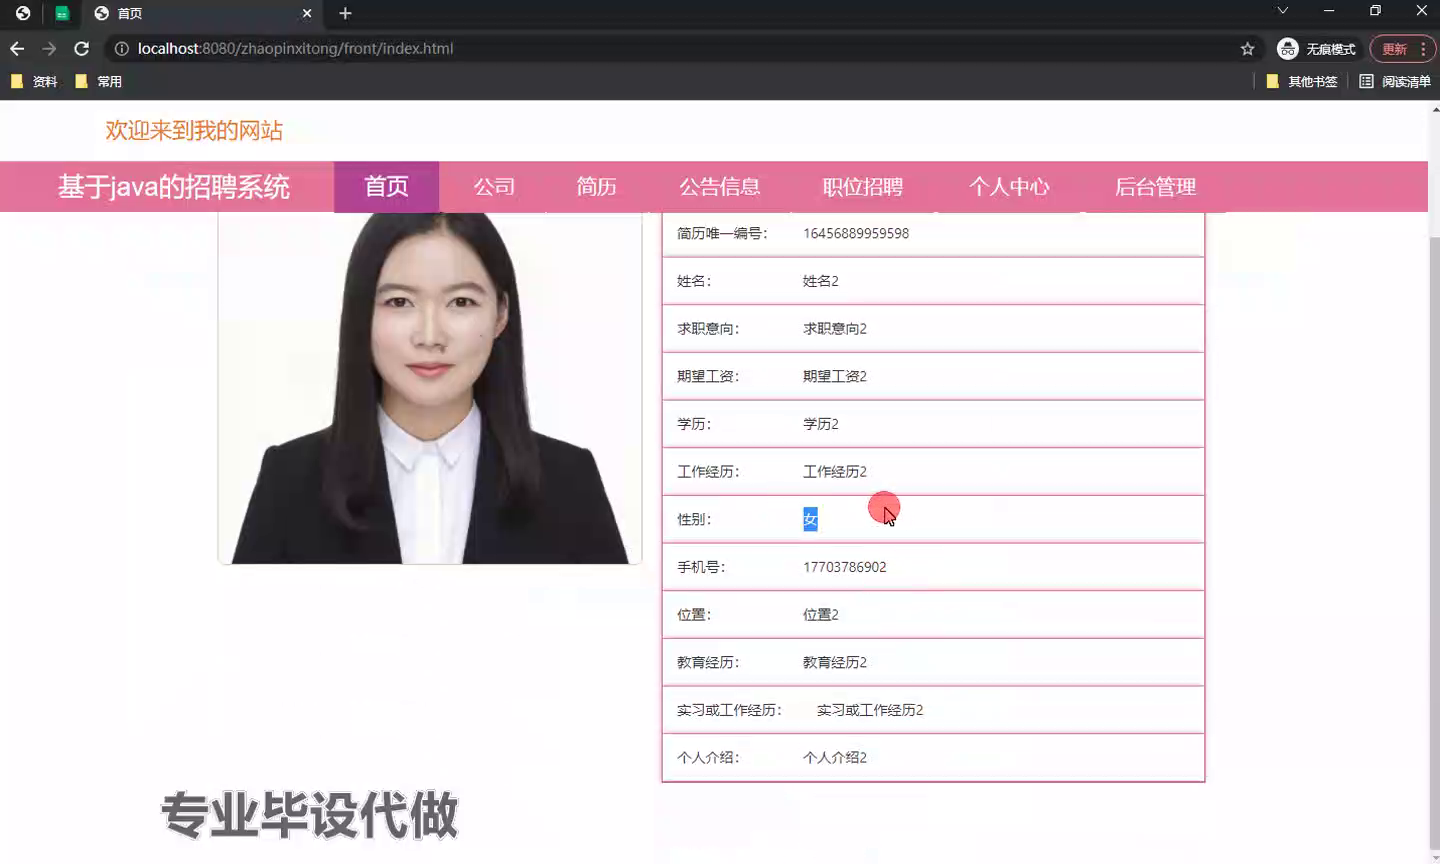Image resolution: width=1440 pixels, height=864 pixels.
Task: Open the 职位招聘 navigation item
Action: click(862, 187)
